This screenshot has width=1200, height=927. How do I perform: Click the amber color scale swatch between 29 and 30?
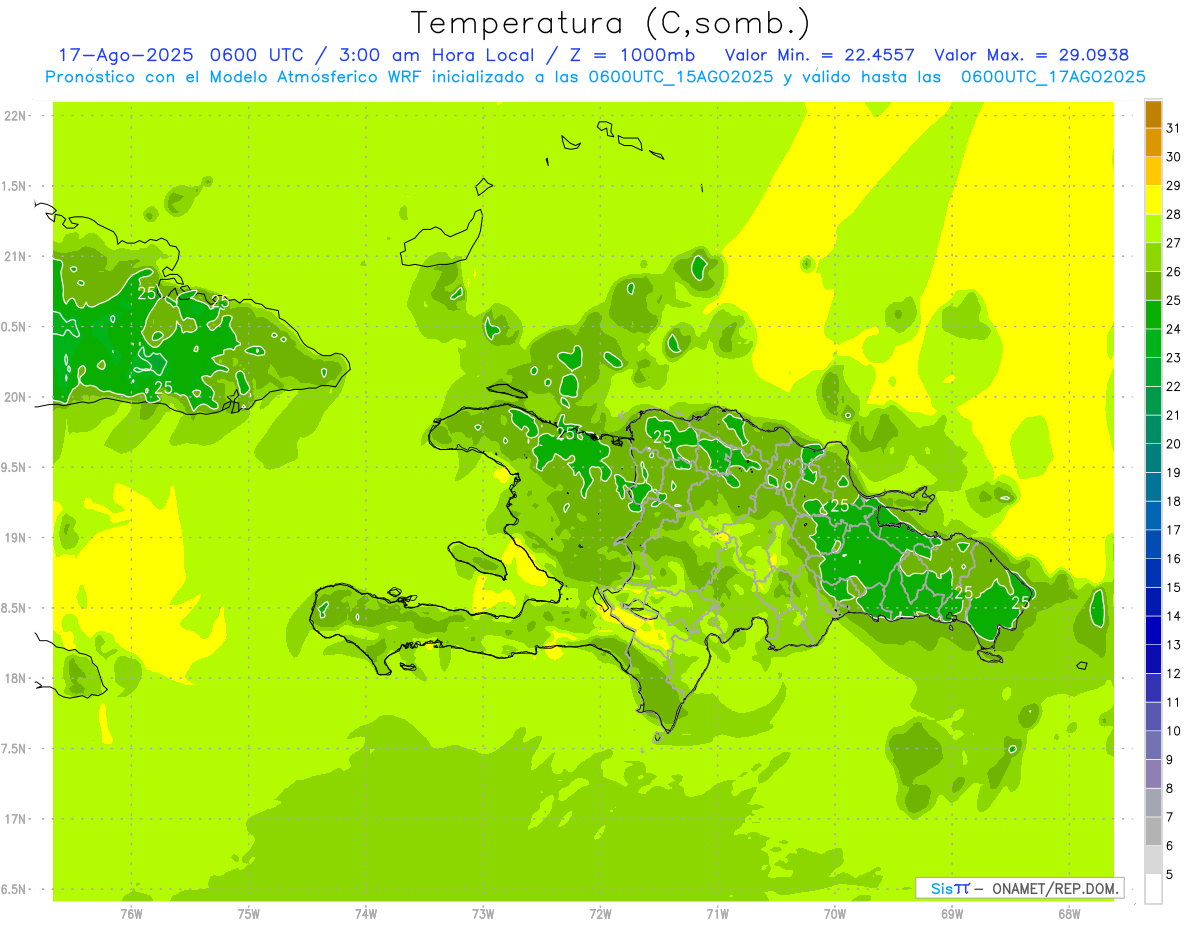pos(1153,171)
